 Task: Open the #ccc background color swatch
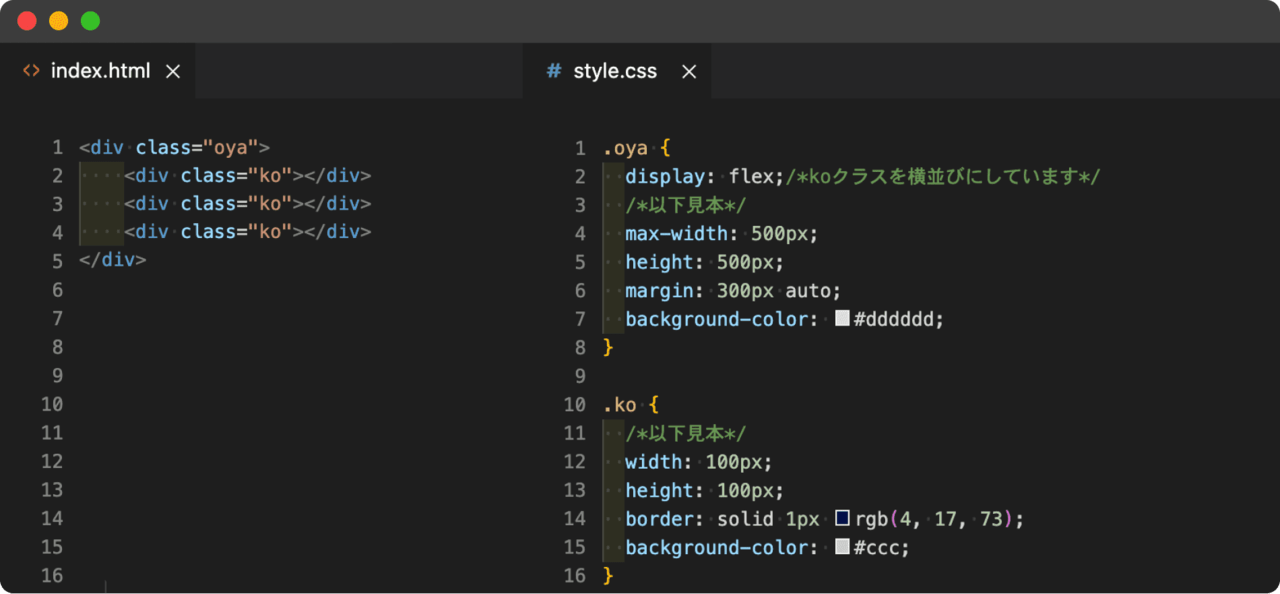coord(842,548)
